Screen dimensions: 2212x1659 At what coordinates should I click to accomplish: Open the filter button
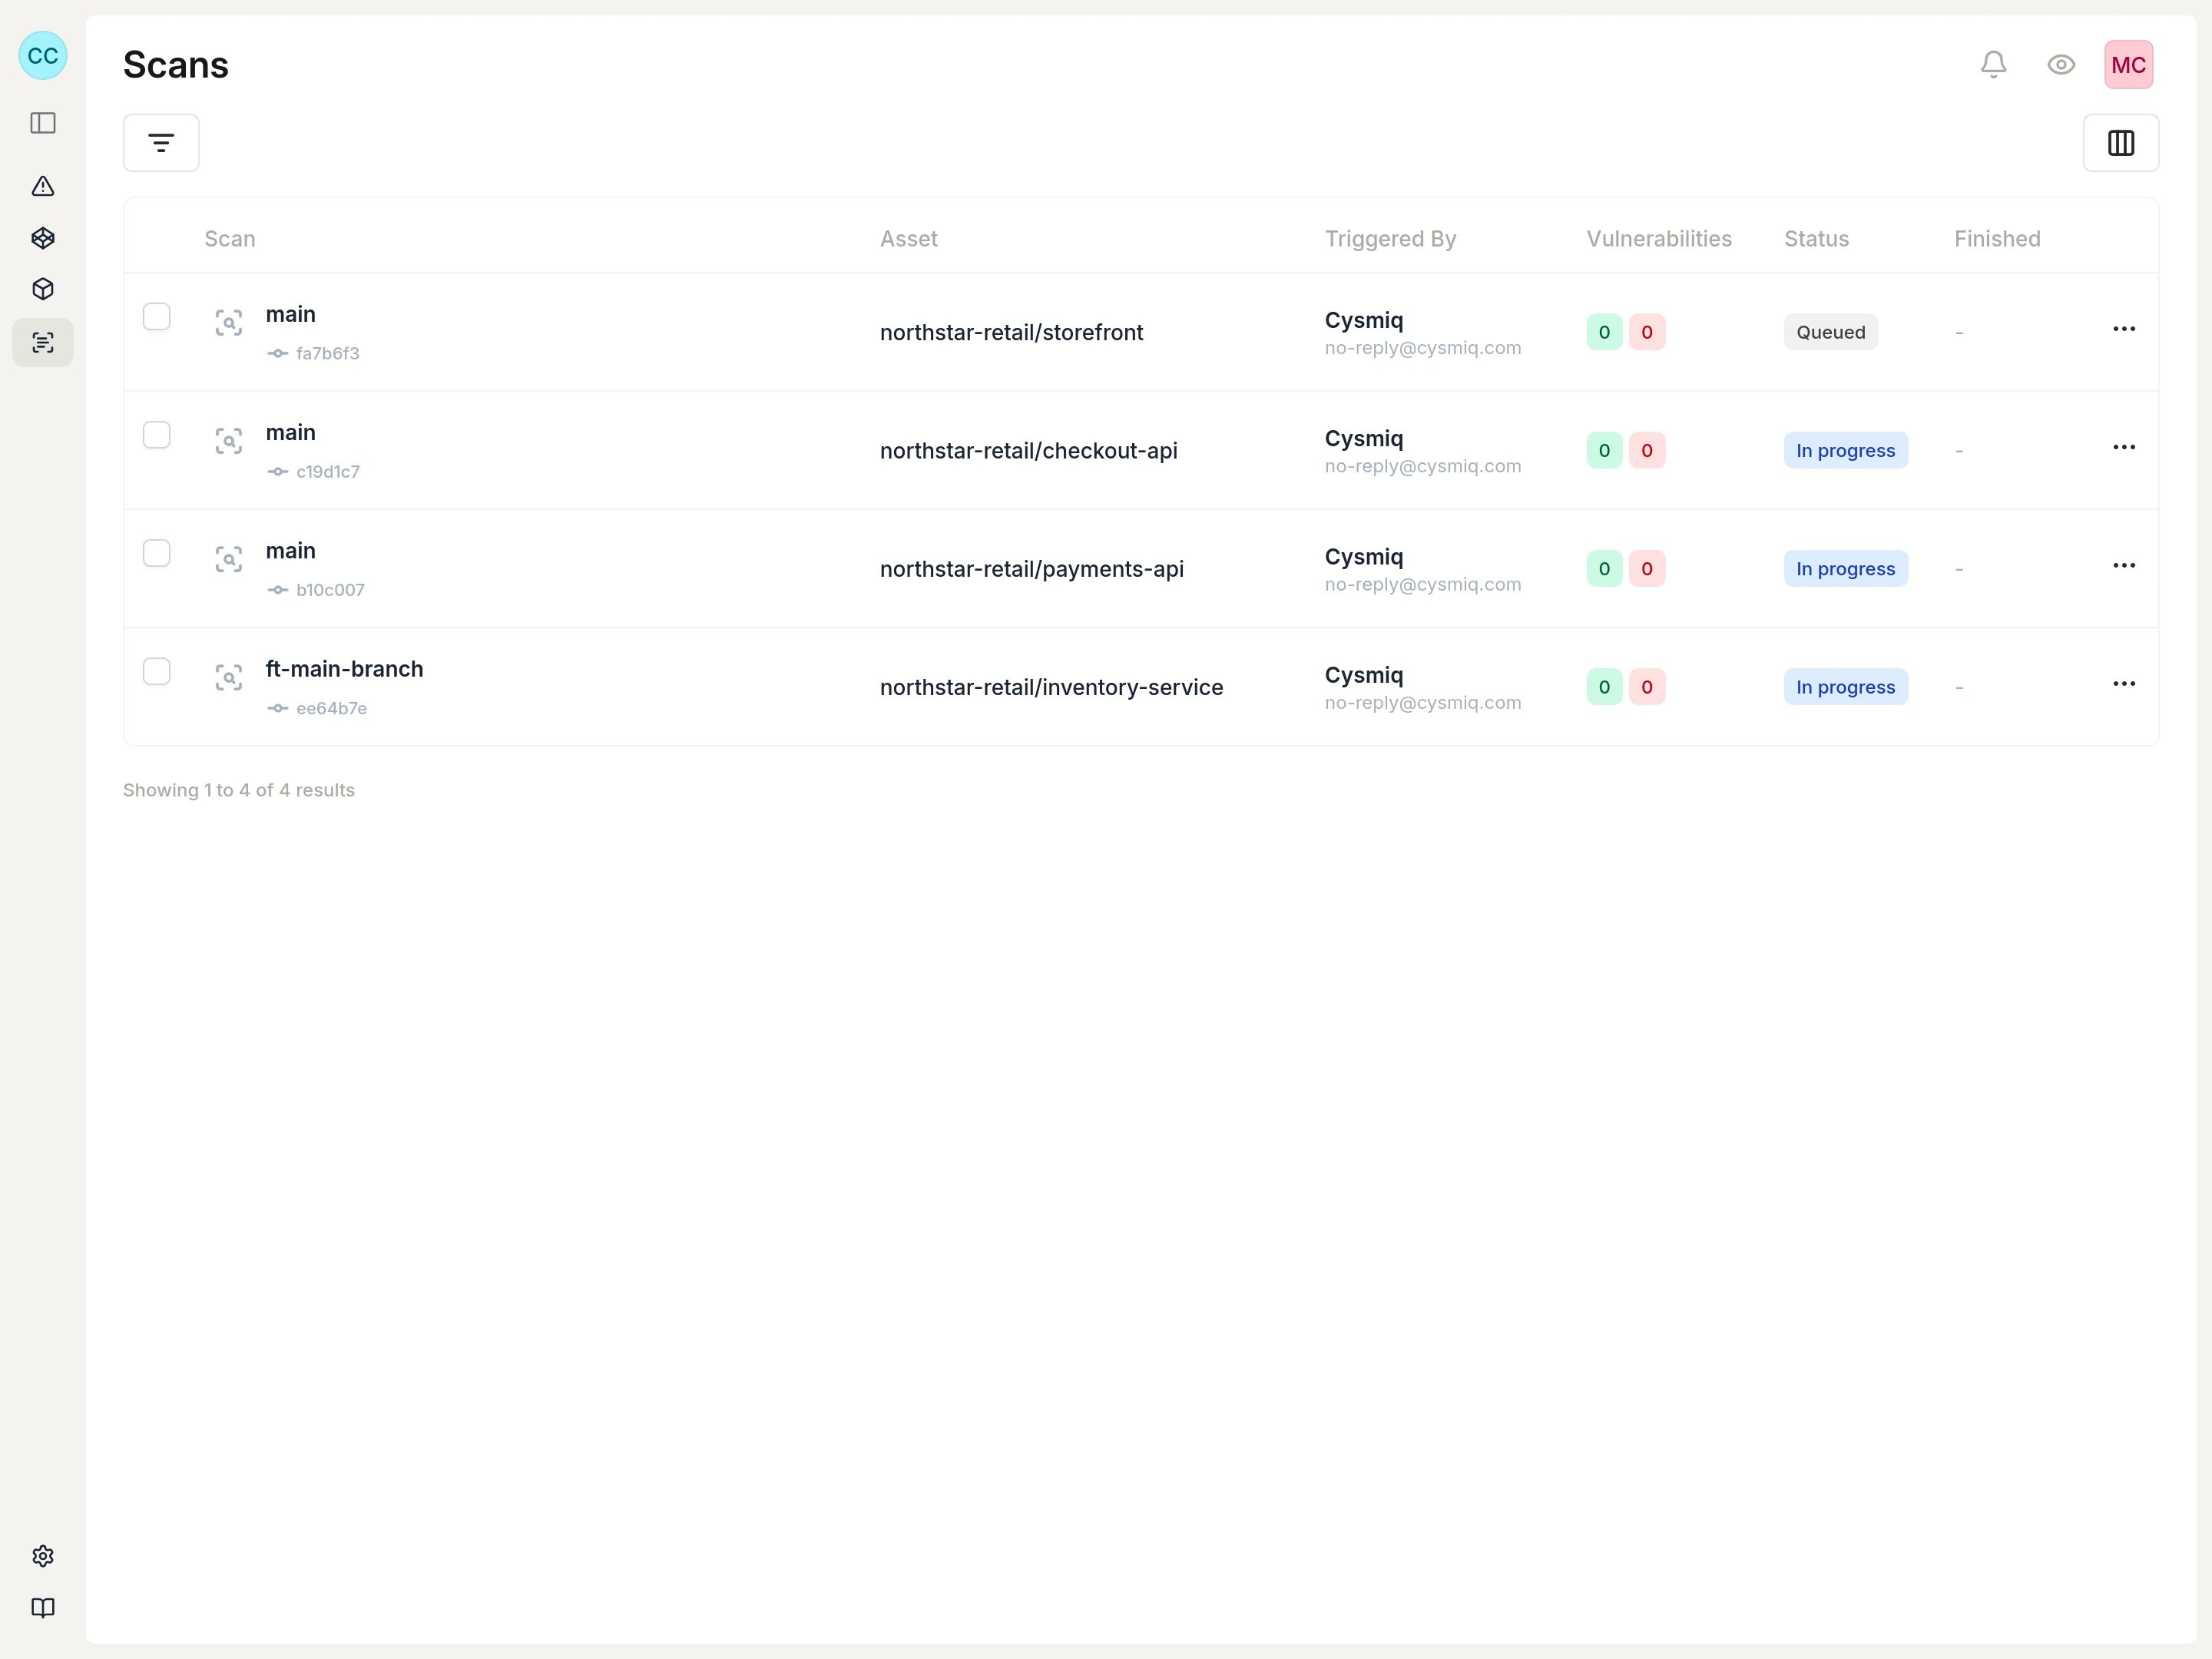pos(161,143)
